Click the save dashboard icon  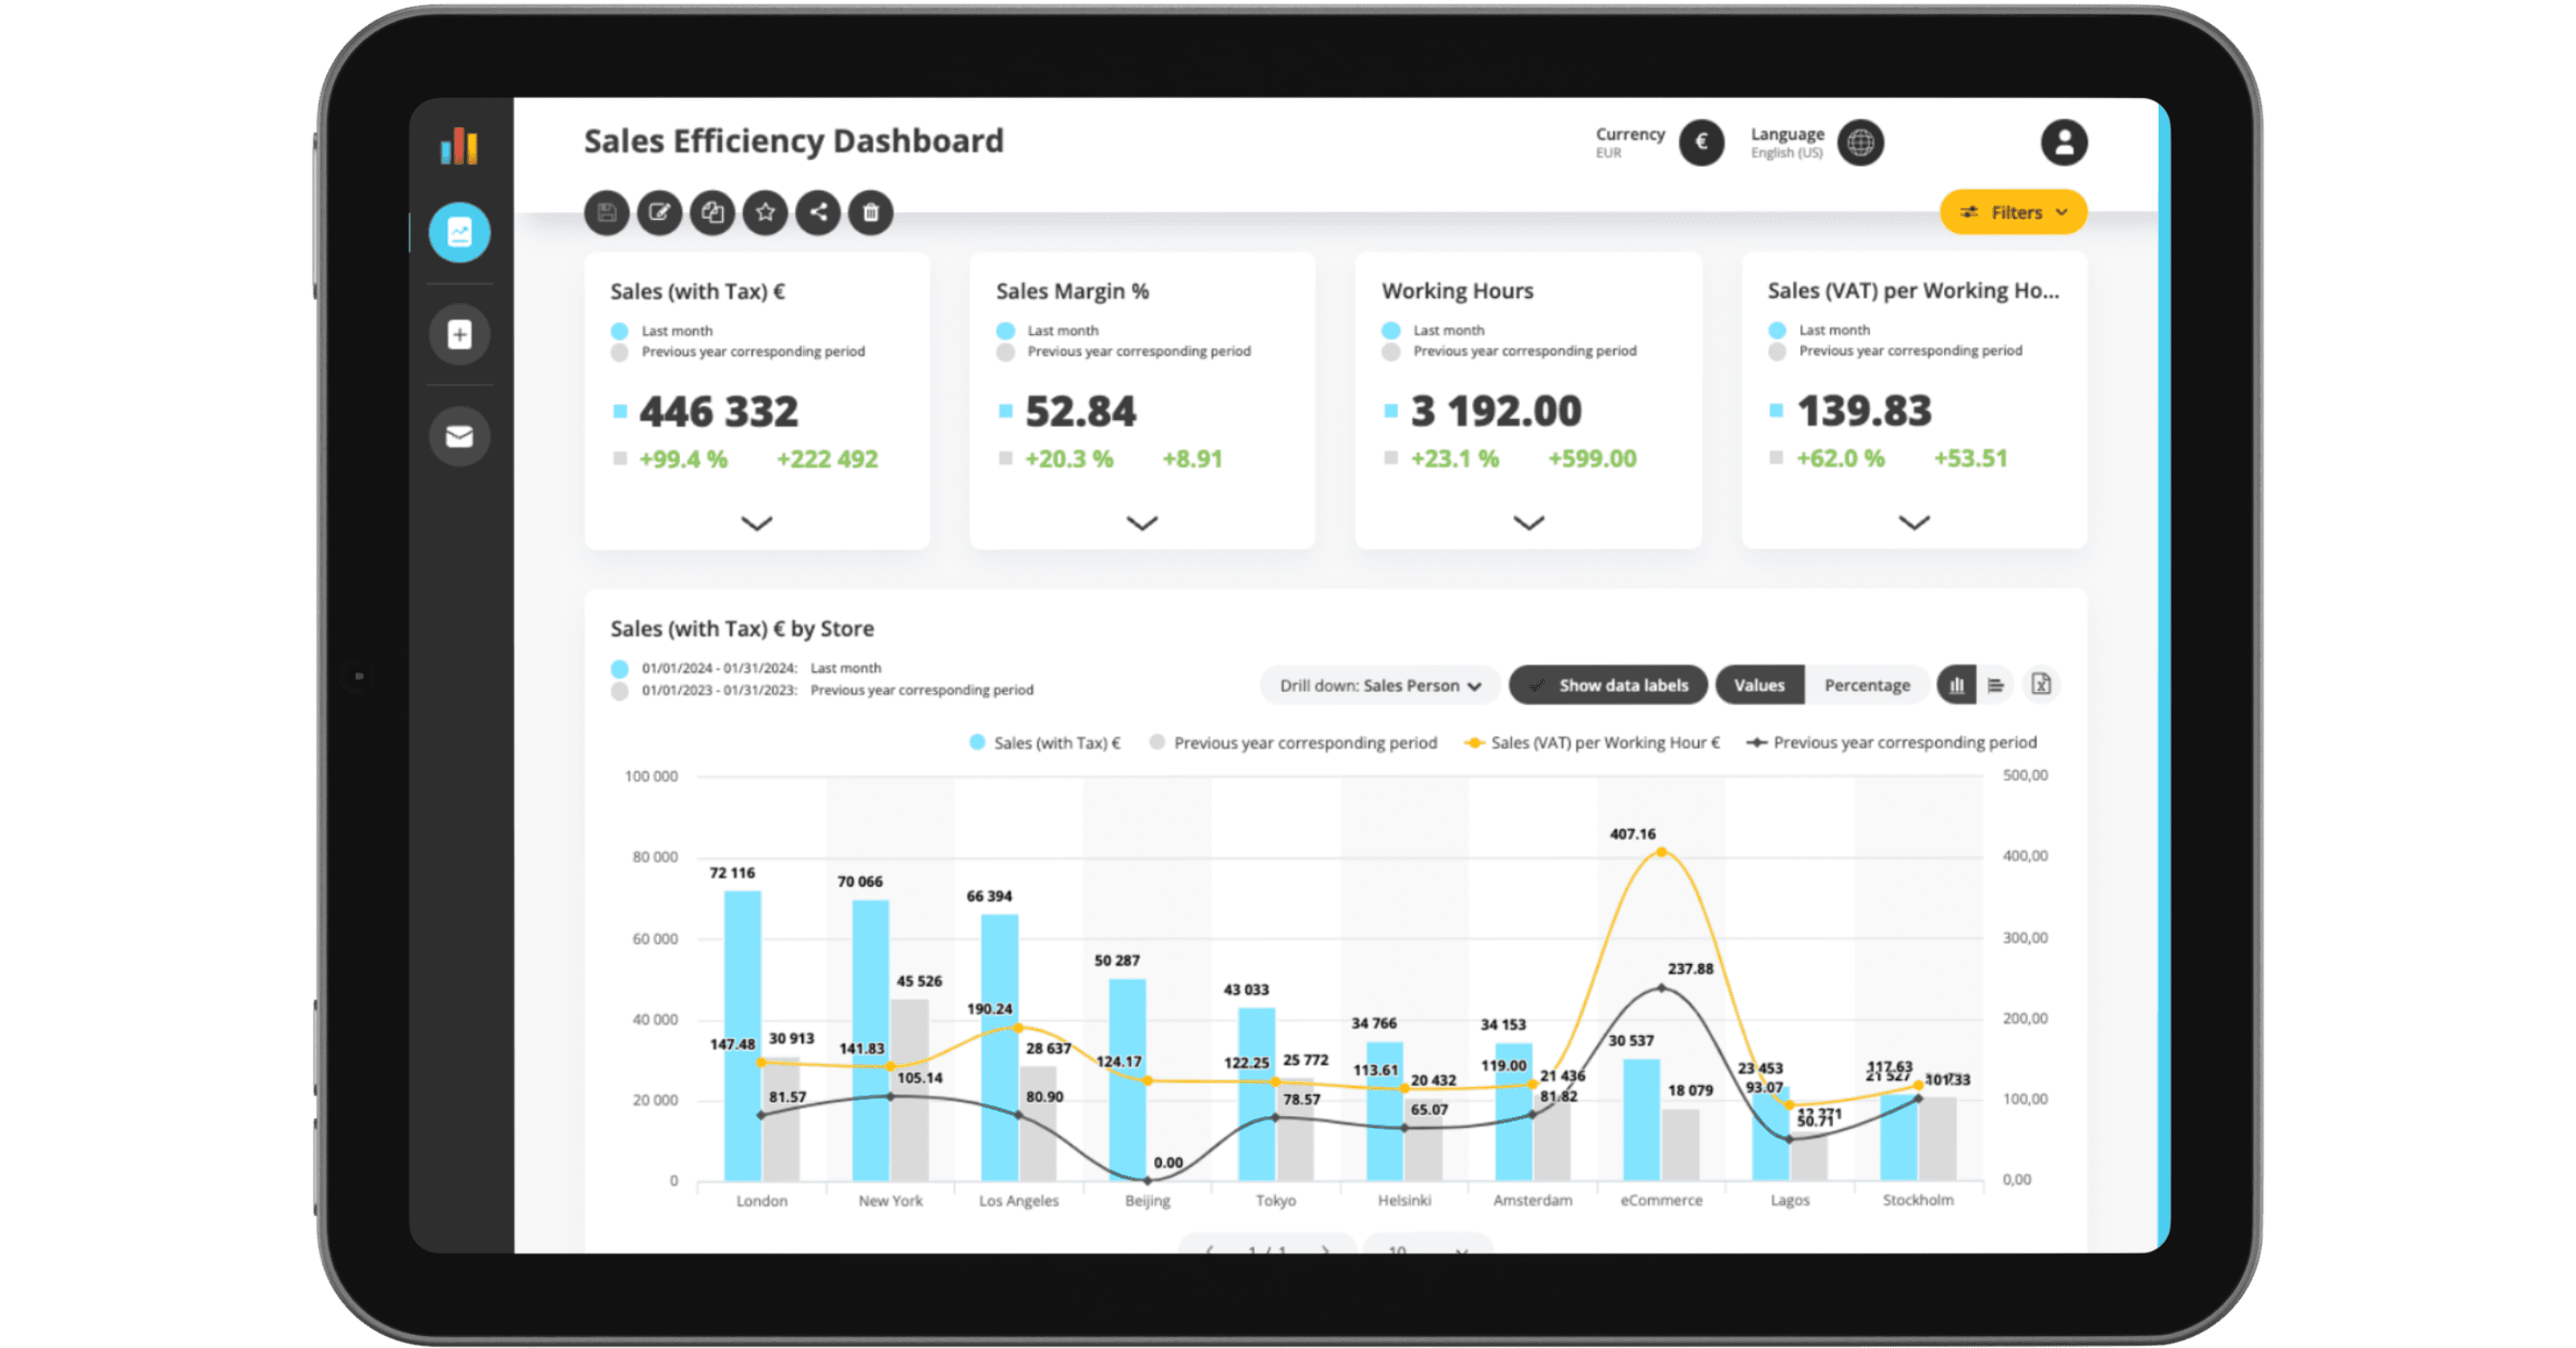[x=607, y=212]
